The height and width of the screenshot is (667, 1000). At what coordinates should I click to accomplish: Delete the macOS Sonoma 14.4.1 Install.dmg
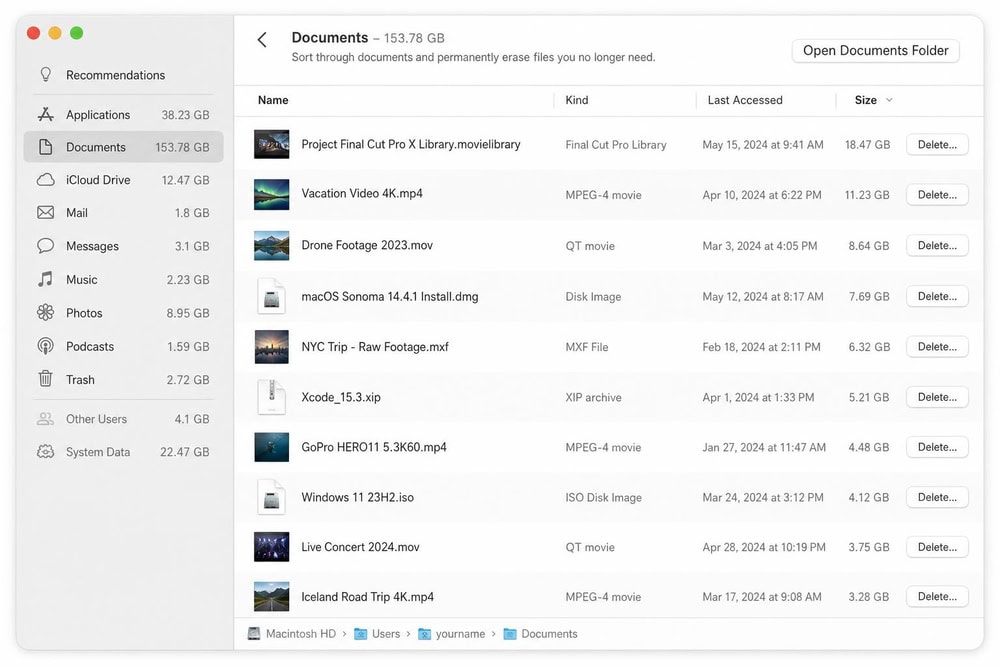tap(937, 297)
